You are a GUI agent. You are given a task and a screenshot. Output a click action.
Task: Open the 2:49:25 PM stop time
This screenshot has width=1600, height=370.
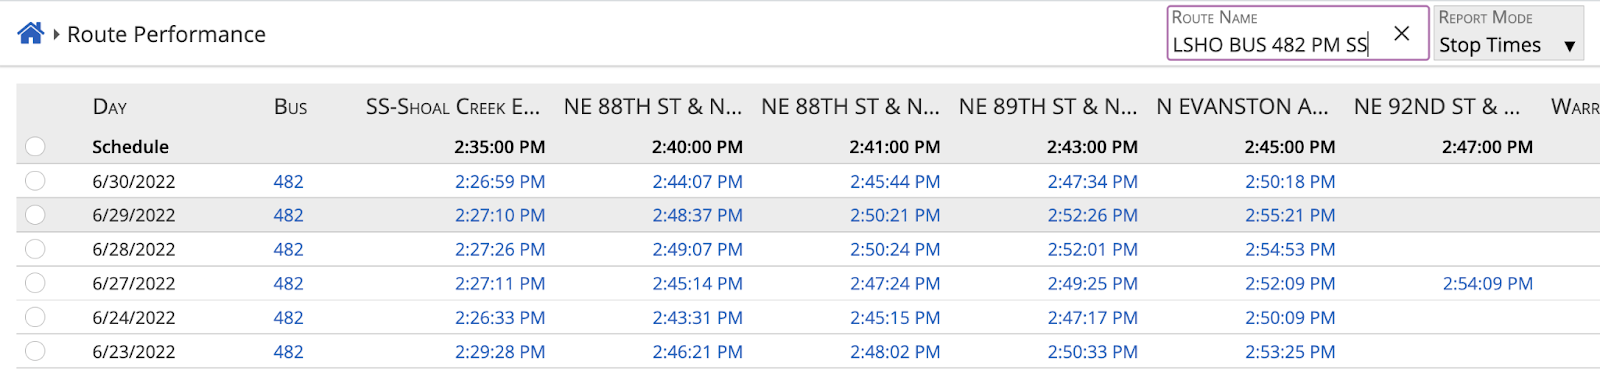coord(1093,284)
